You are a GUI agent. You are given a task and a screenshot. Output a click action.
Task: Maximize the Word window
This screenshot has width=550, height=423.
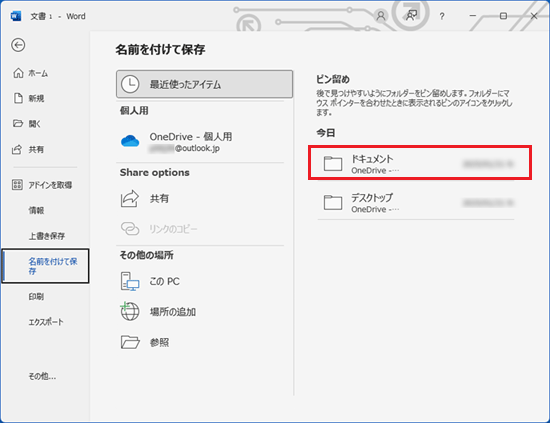pos(503,16)
